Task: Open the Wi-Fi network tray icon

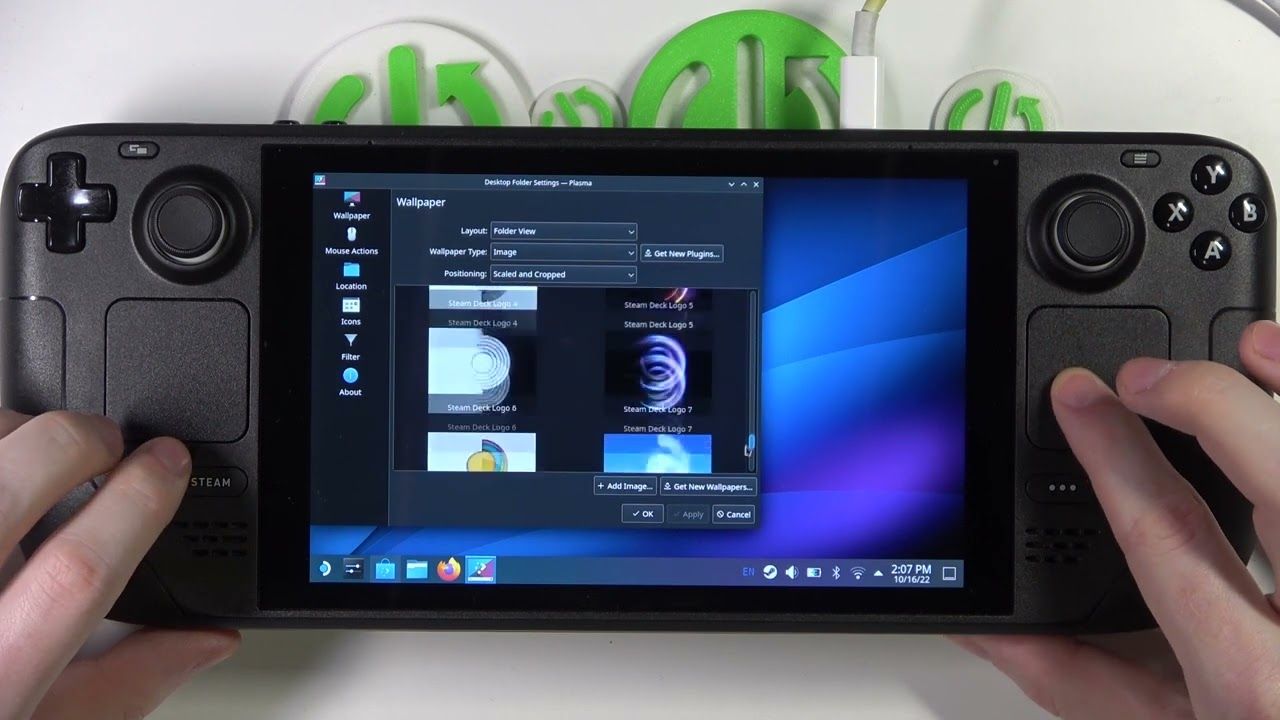Action: pos(858,573)
